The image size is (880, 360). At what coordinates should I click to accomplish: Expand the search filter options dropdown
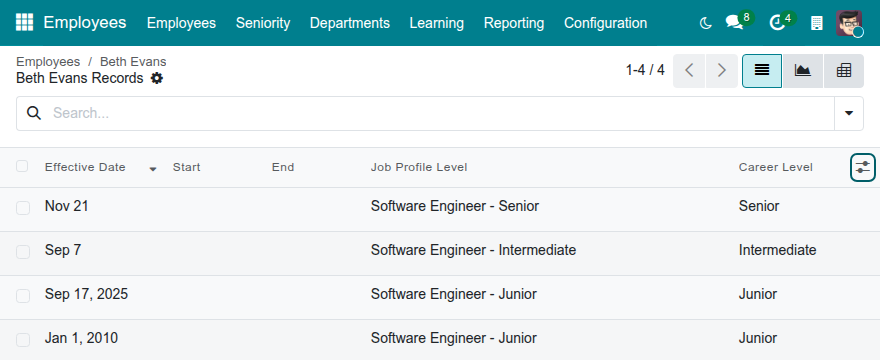point(849,113)
